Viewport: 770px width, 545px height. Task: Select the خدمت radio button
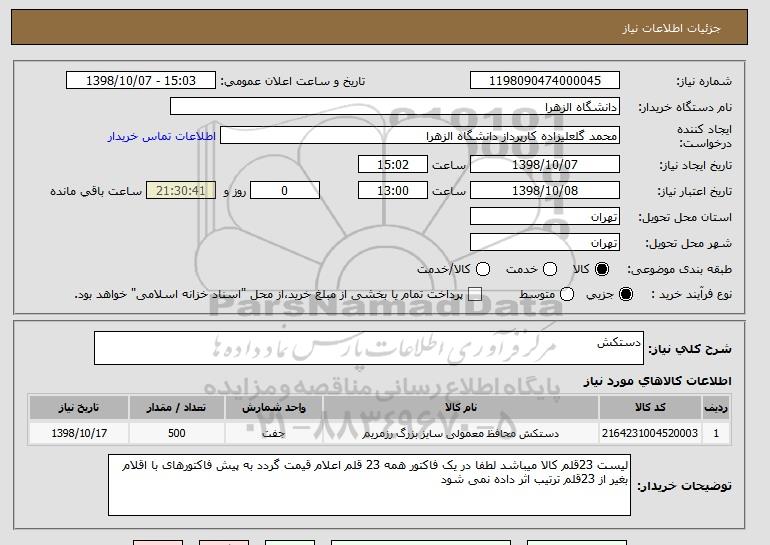550,269
